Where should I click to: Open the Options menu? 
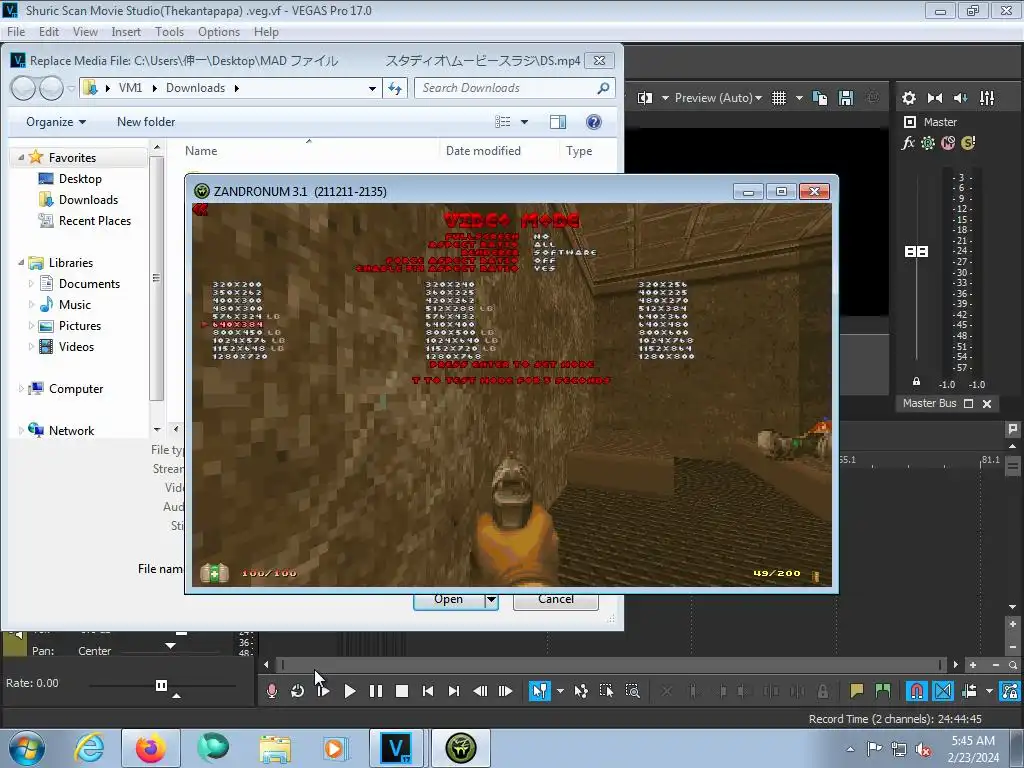tap(219, 31)
